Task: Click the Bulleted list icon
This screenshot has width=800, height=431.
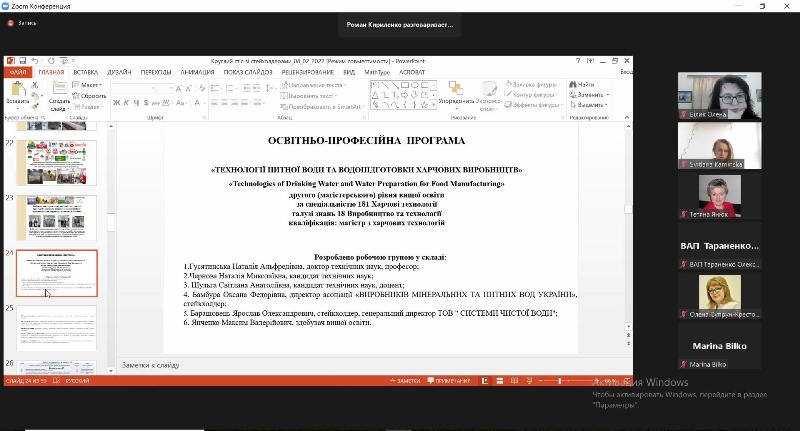Action: tap(216, 88)
